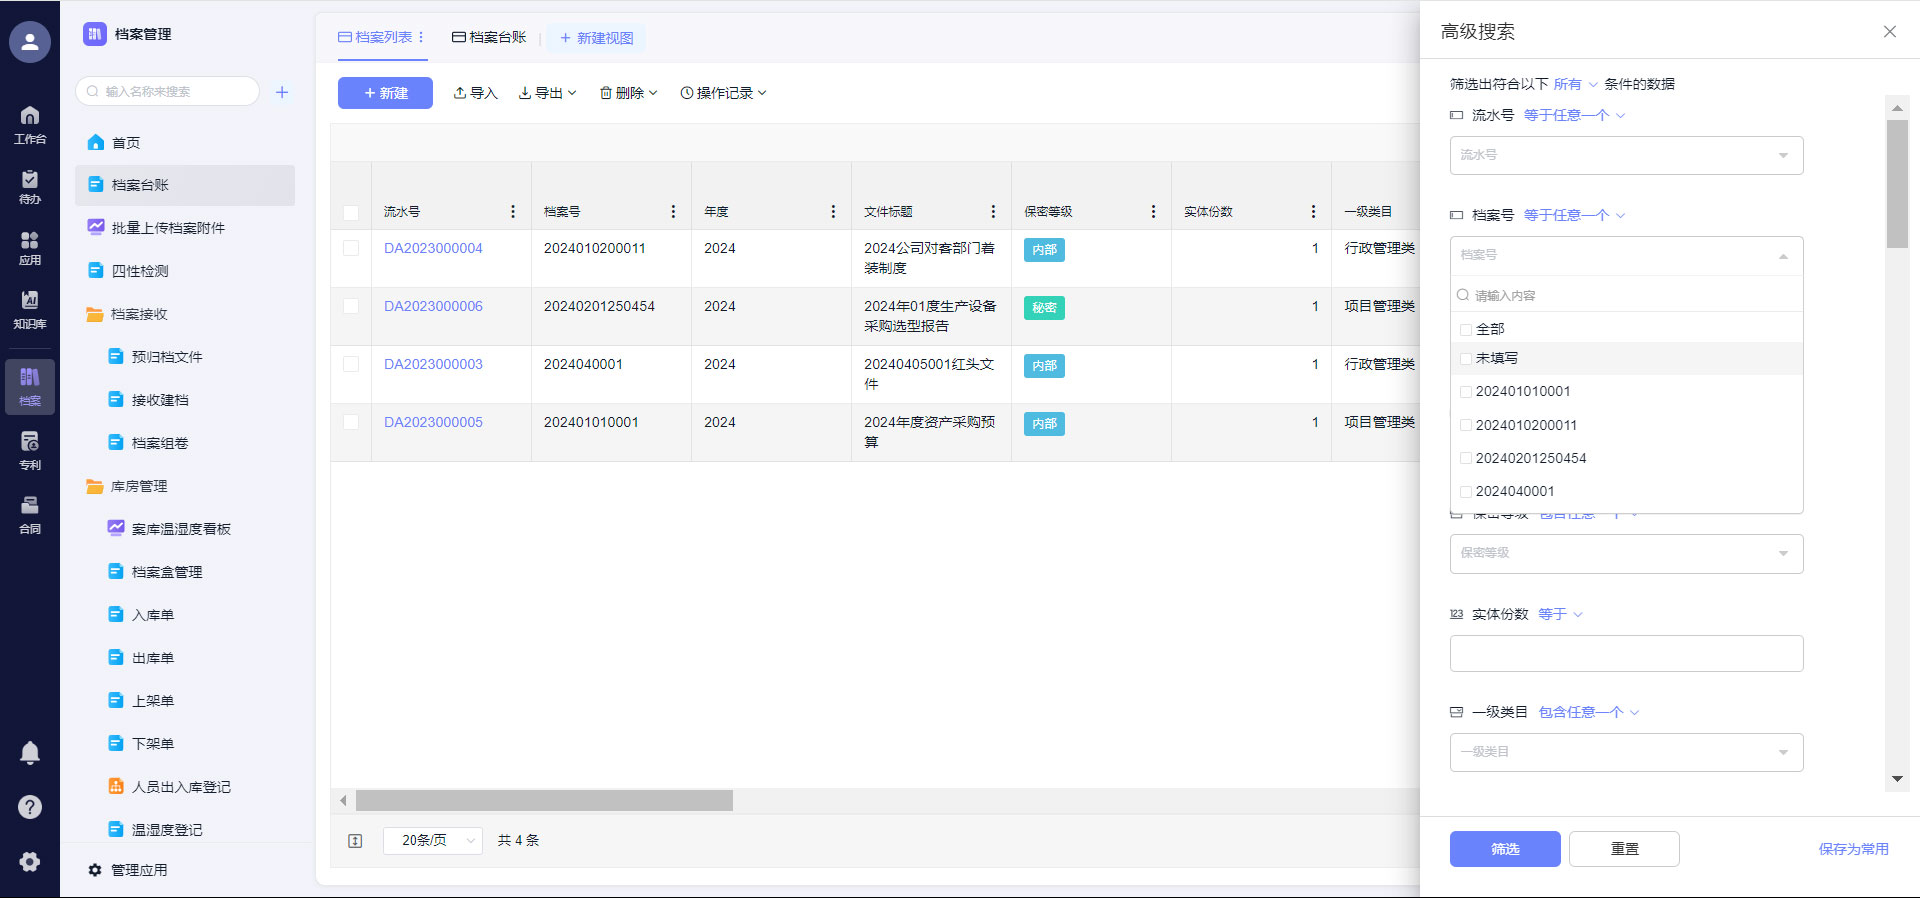Expand the 导出 export dropdown

click(548, 93)
